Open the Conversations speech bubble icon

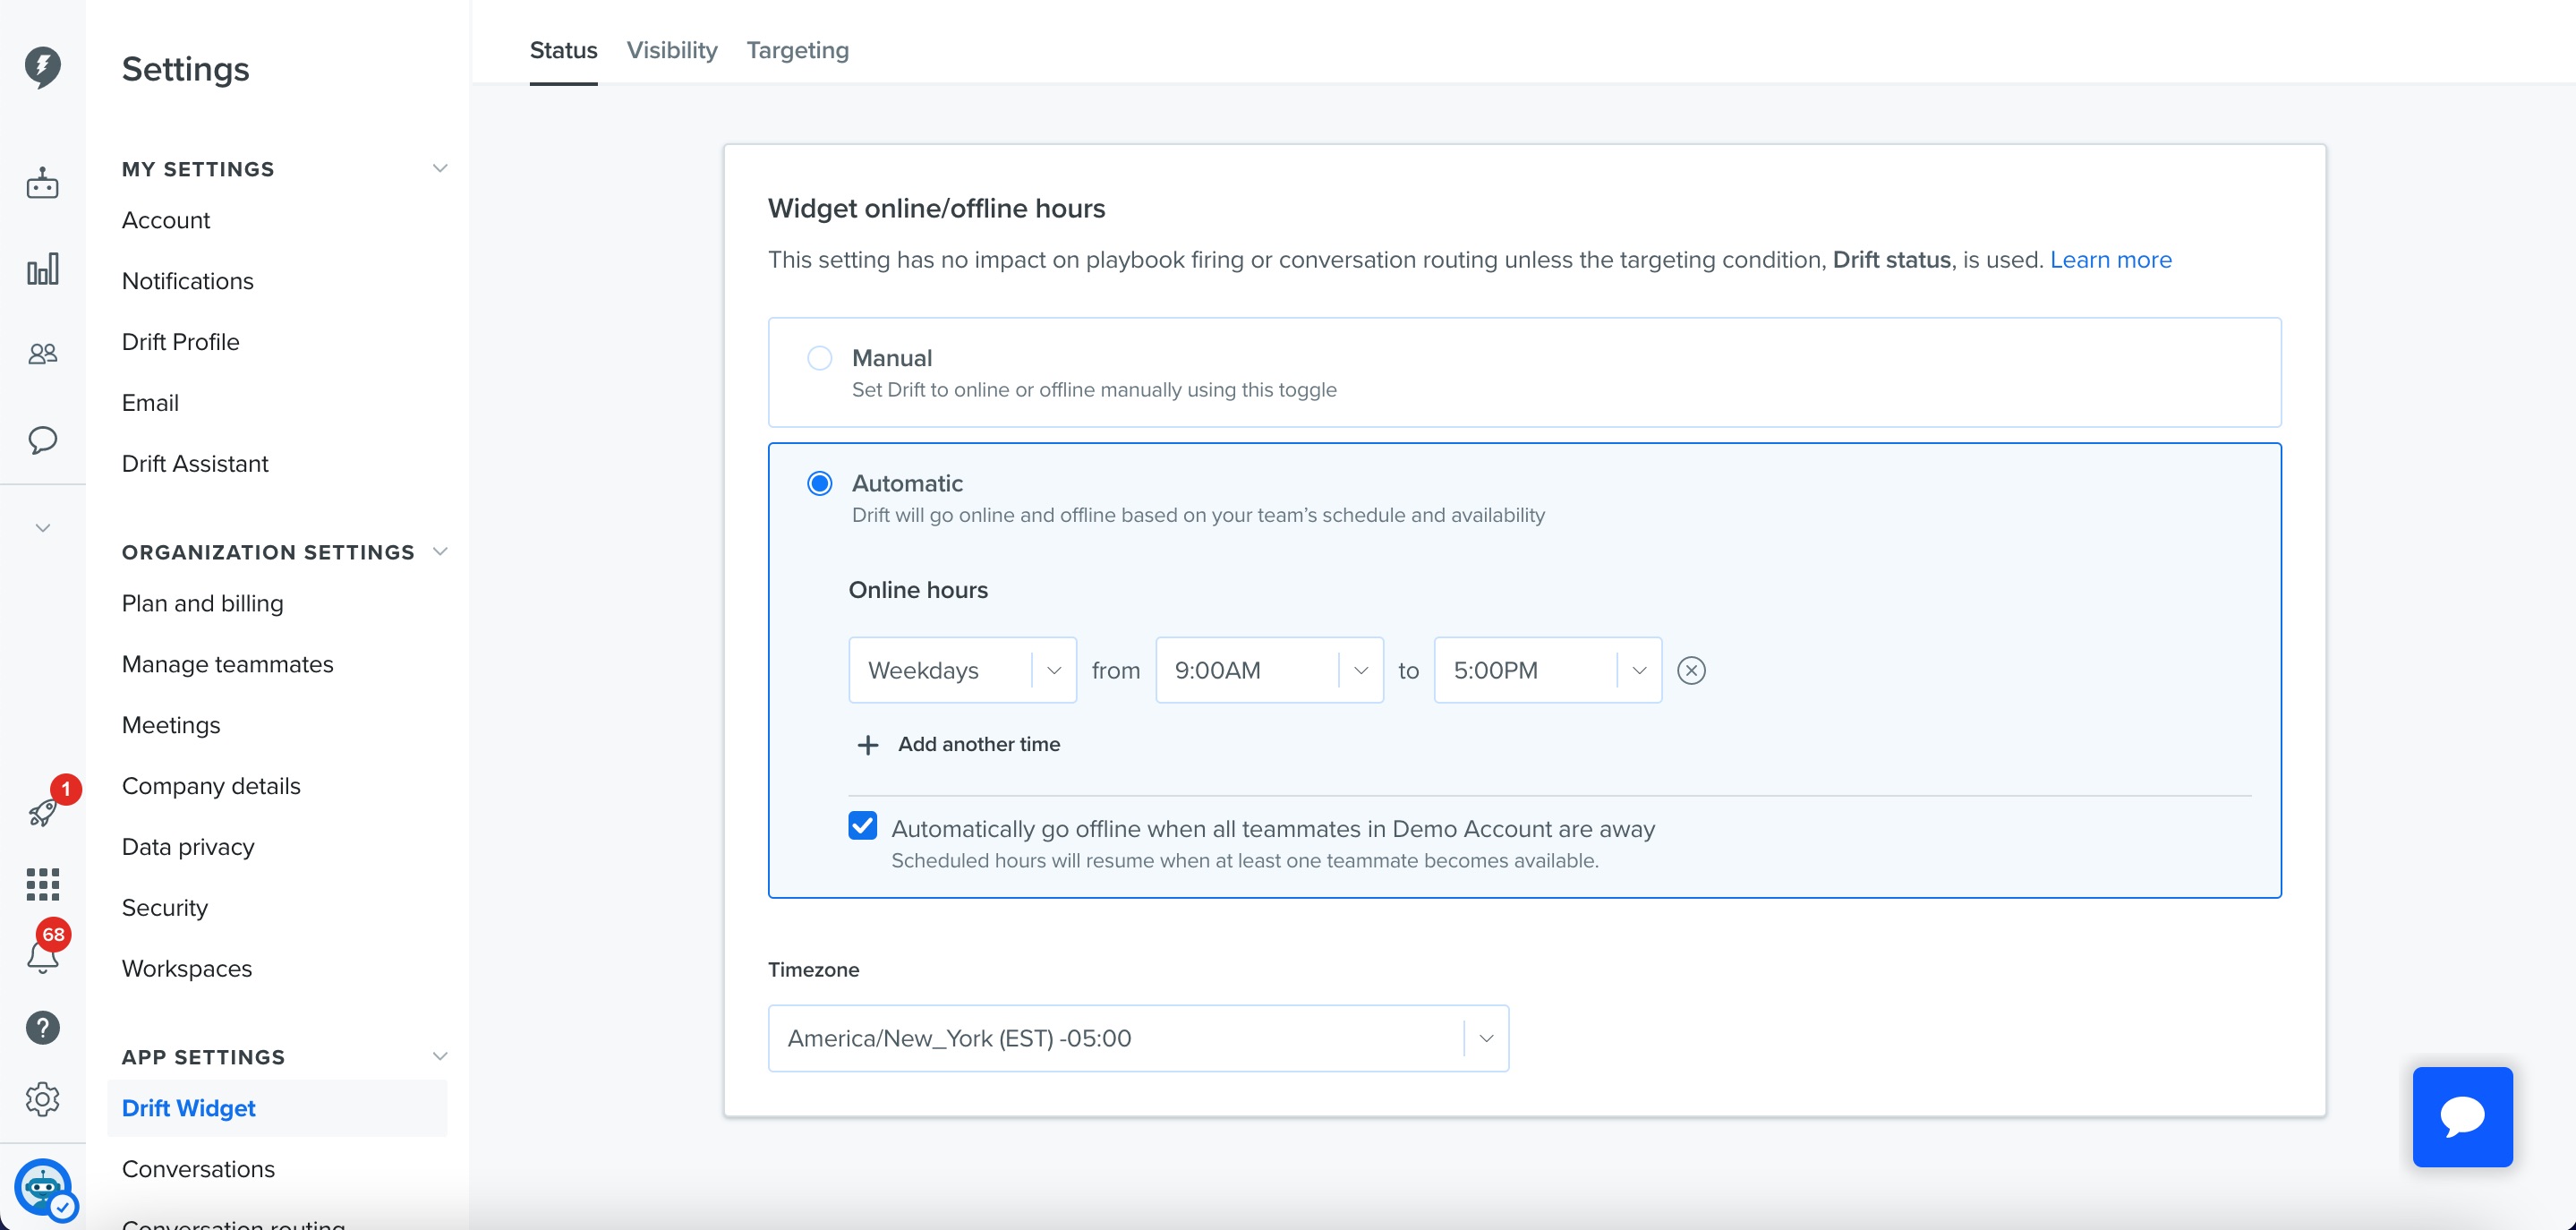[42, 440]
